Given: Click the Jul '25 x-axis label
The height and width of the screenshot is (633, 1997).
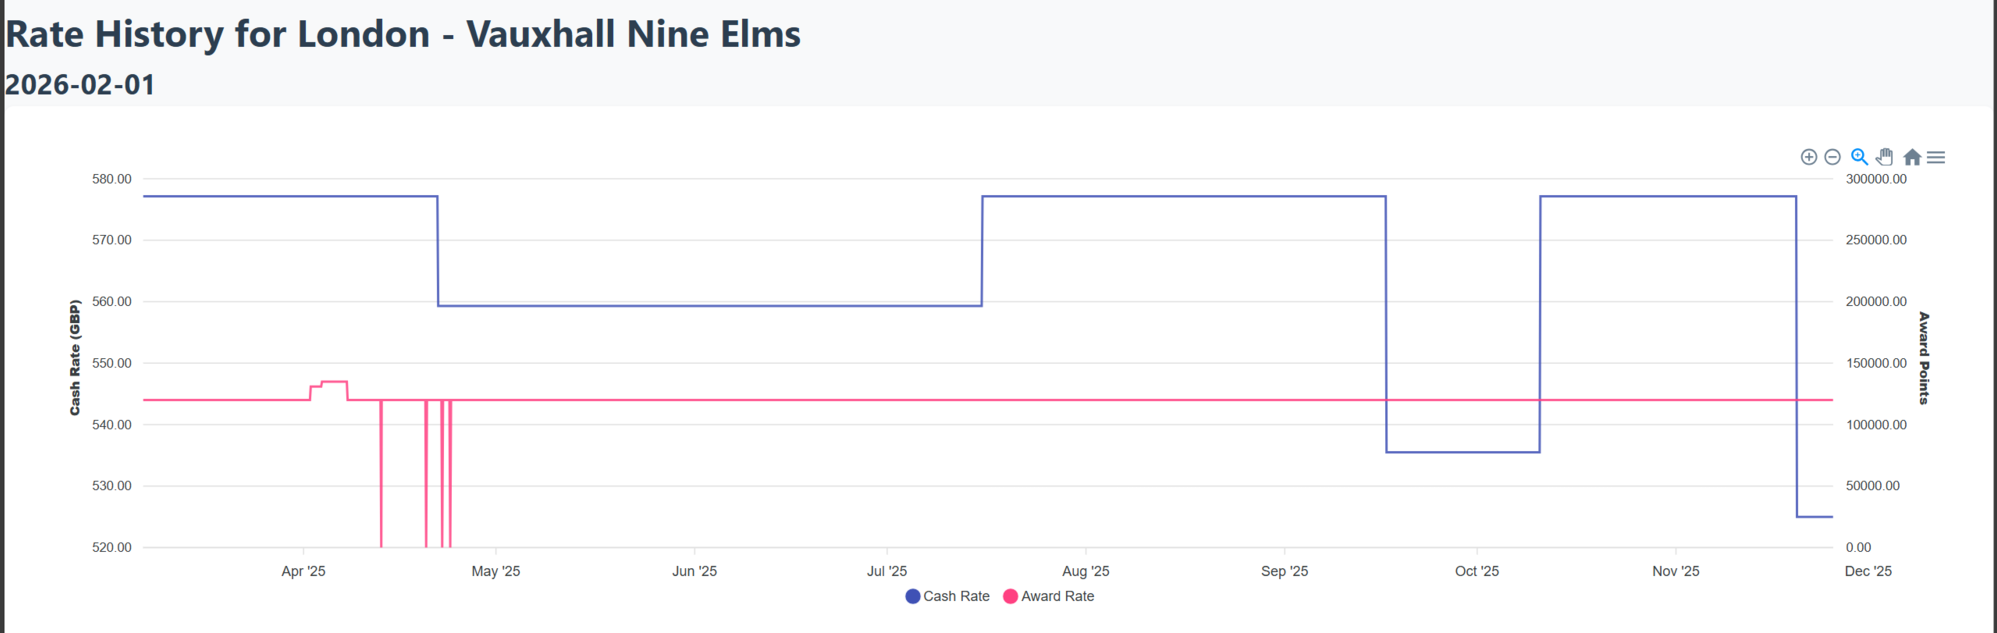Looking at the screenshot, I should click(x=887, y=571).
